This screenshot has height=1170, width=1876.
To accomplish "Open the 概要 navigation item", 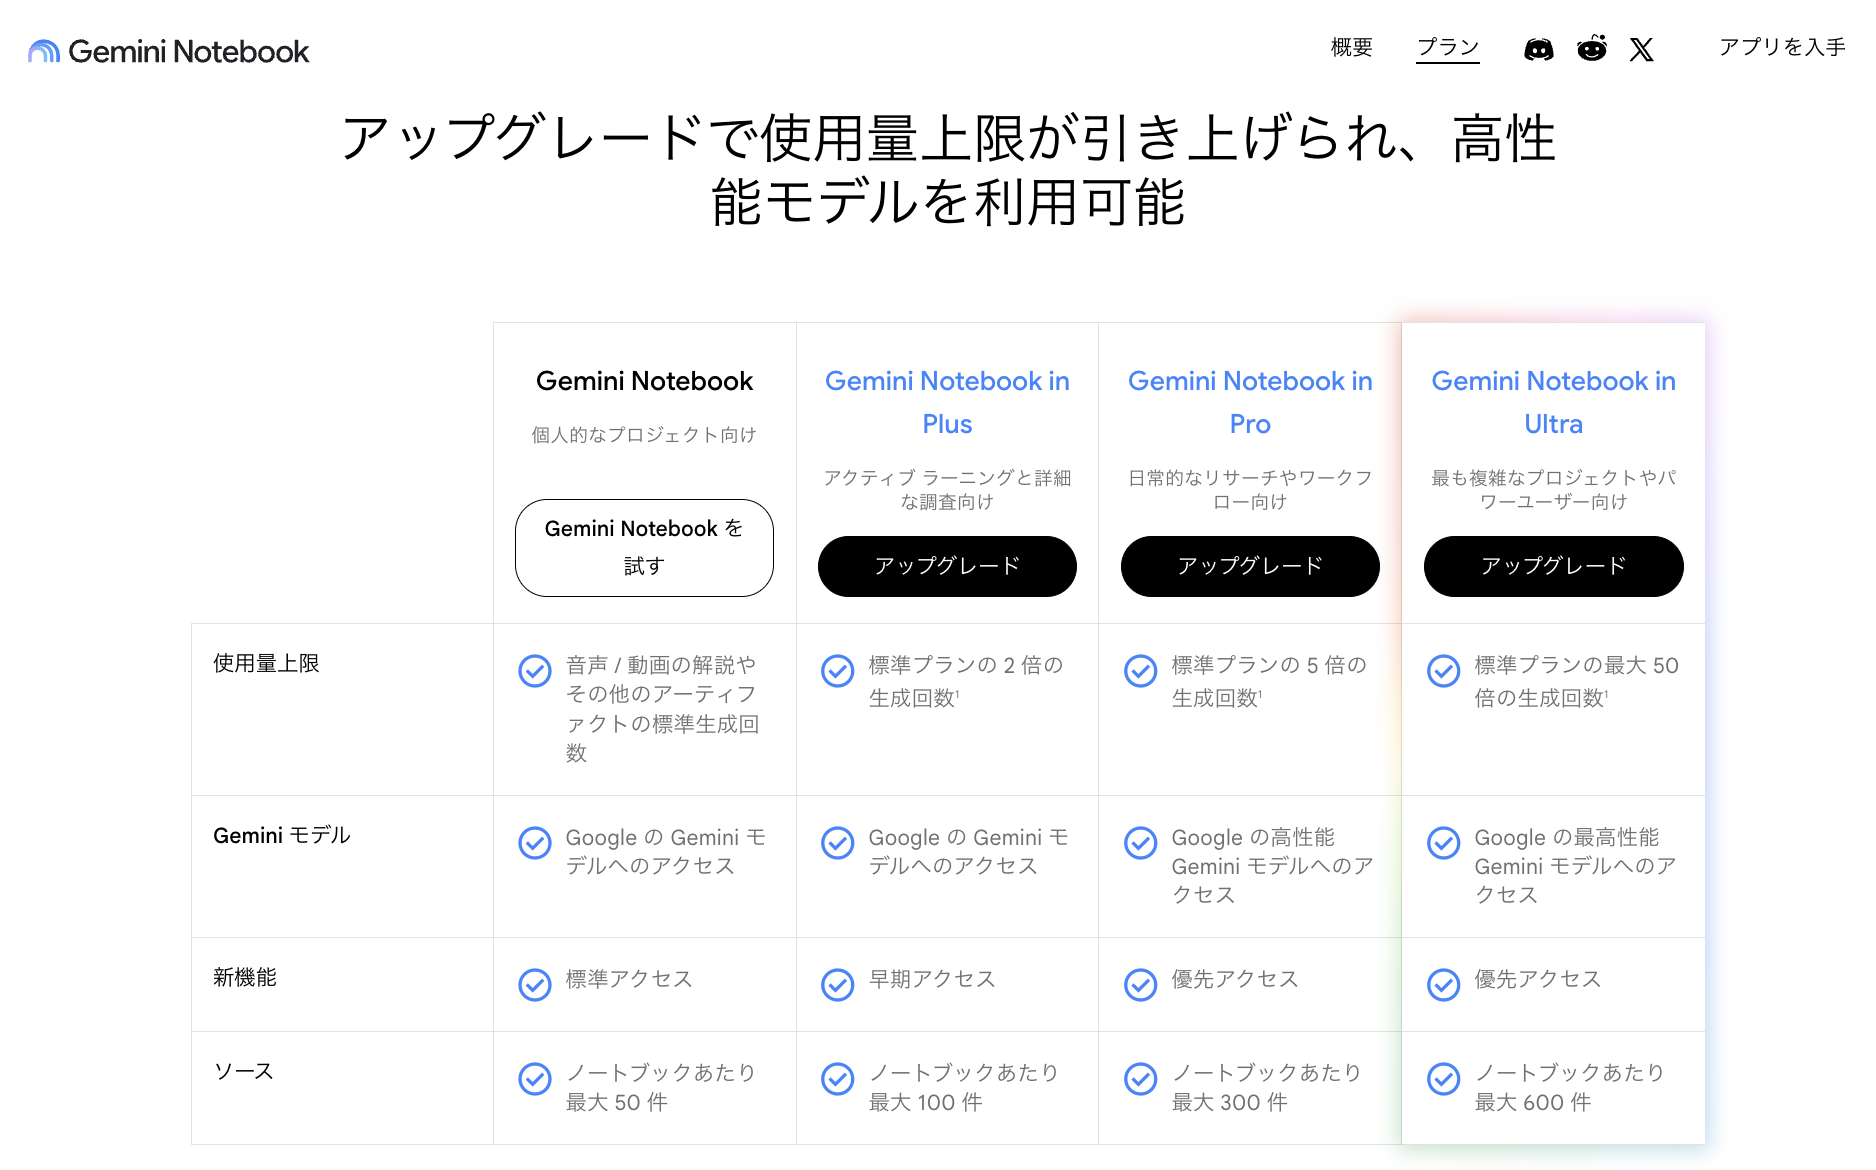I will pyautogui.click(x=1351, y=47).
